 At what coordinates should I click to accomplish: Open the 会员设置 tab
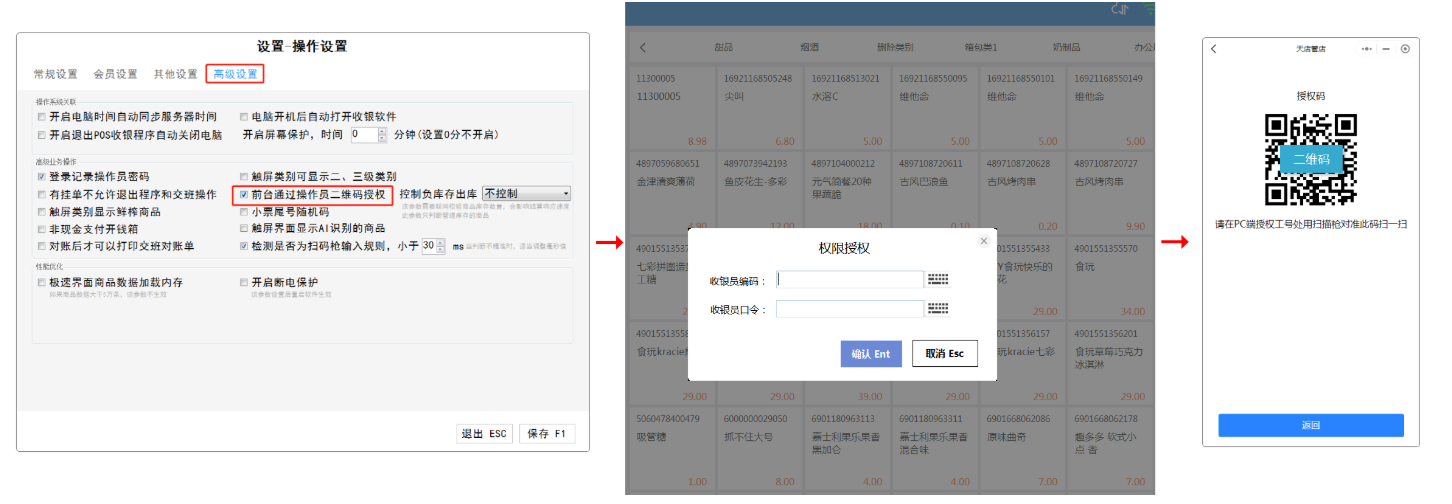[x=115, y=74]
